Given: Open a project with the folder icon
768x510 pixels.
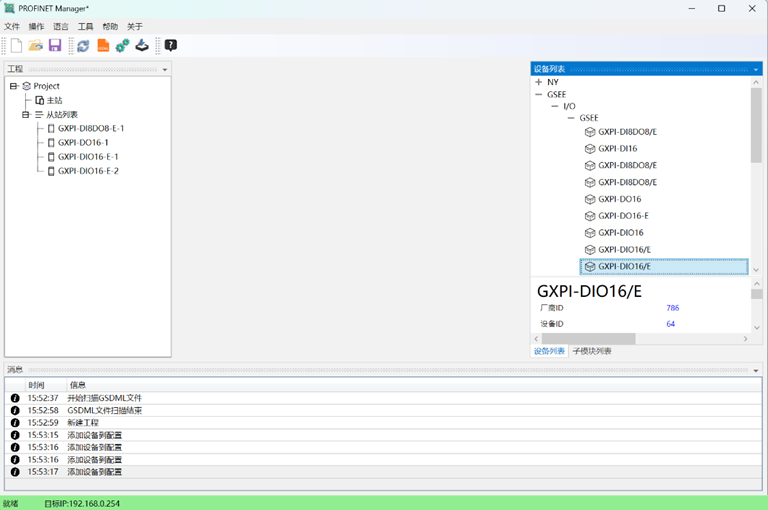Looking at the screenshot, I should click(35, 46).
